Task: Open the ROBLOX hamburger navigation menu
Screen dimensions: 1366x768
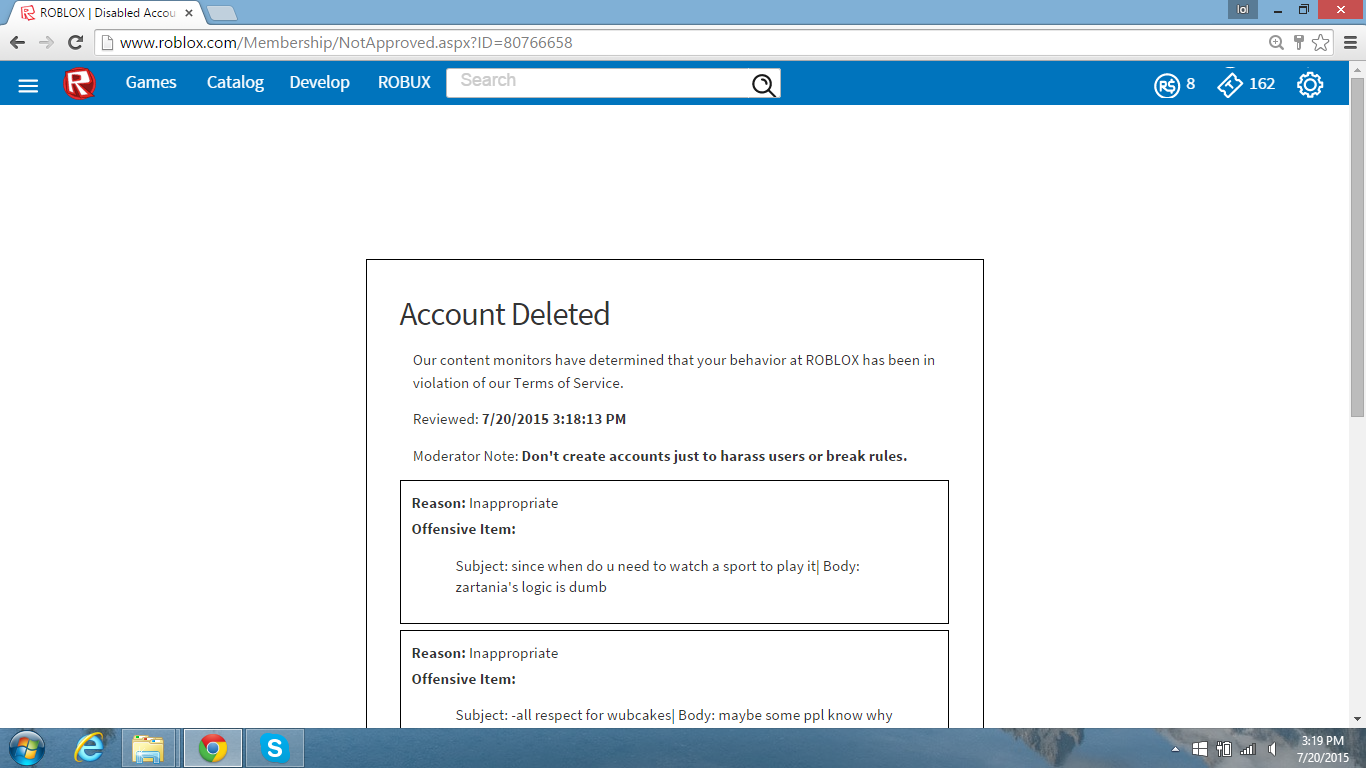Action: click(x=28, y=85)
